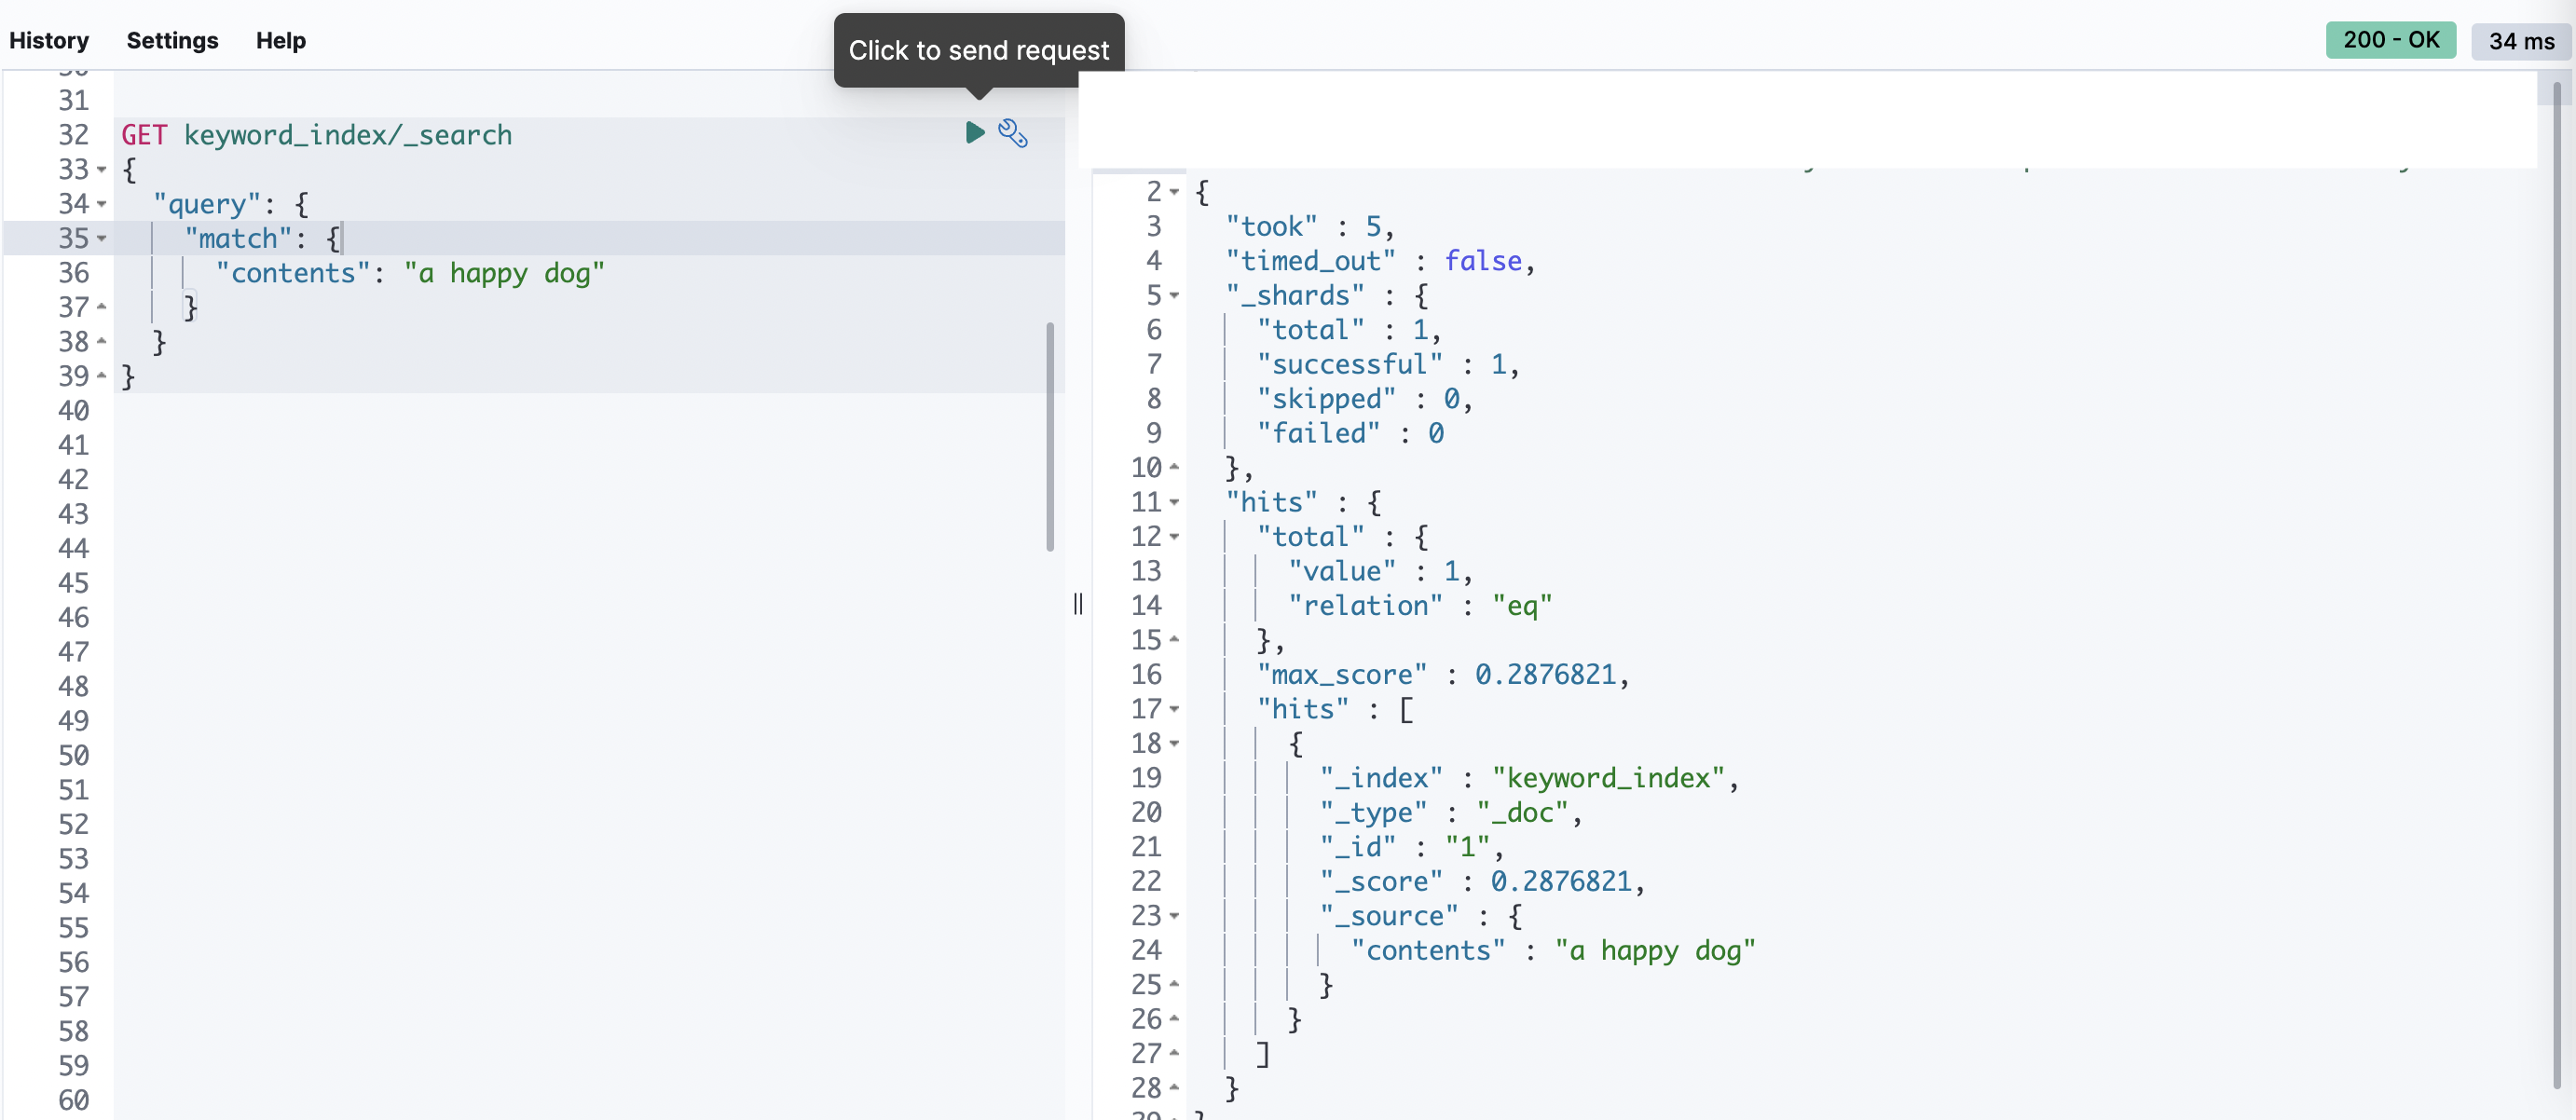This screenshot has height=1120, width=2576.
Task: Collapse the inner "hits" array on line 17
Action: coord(1174,710)
